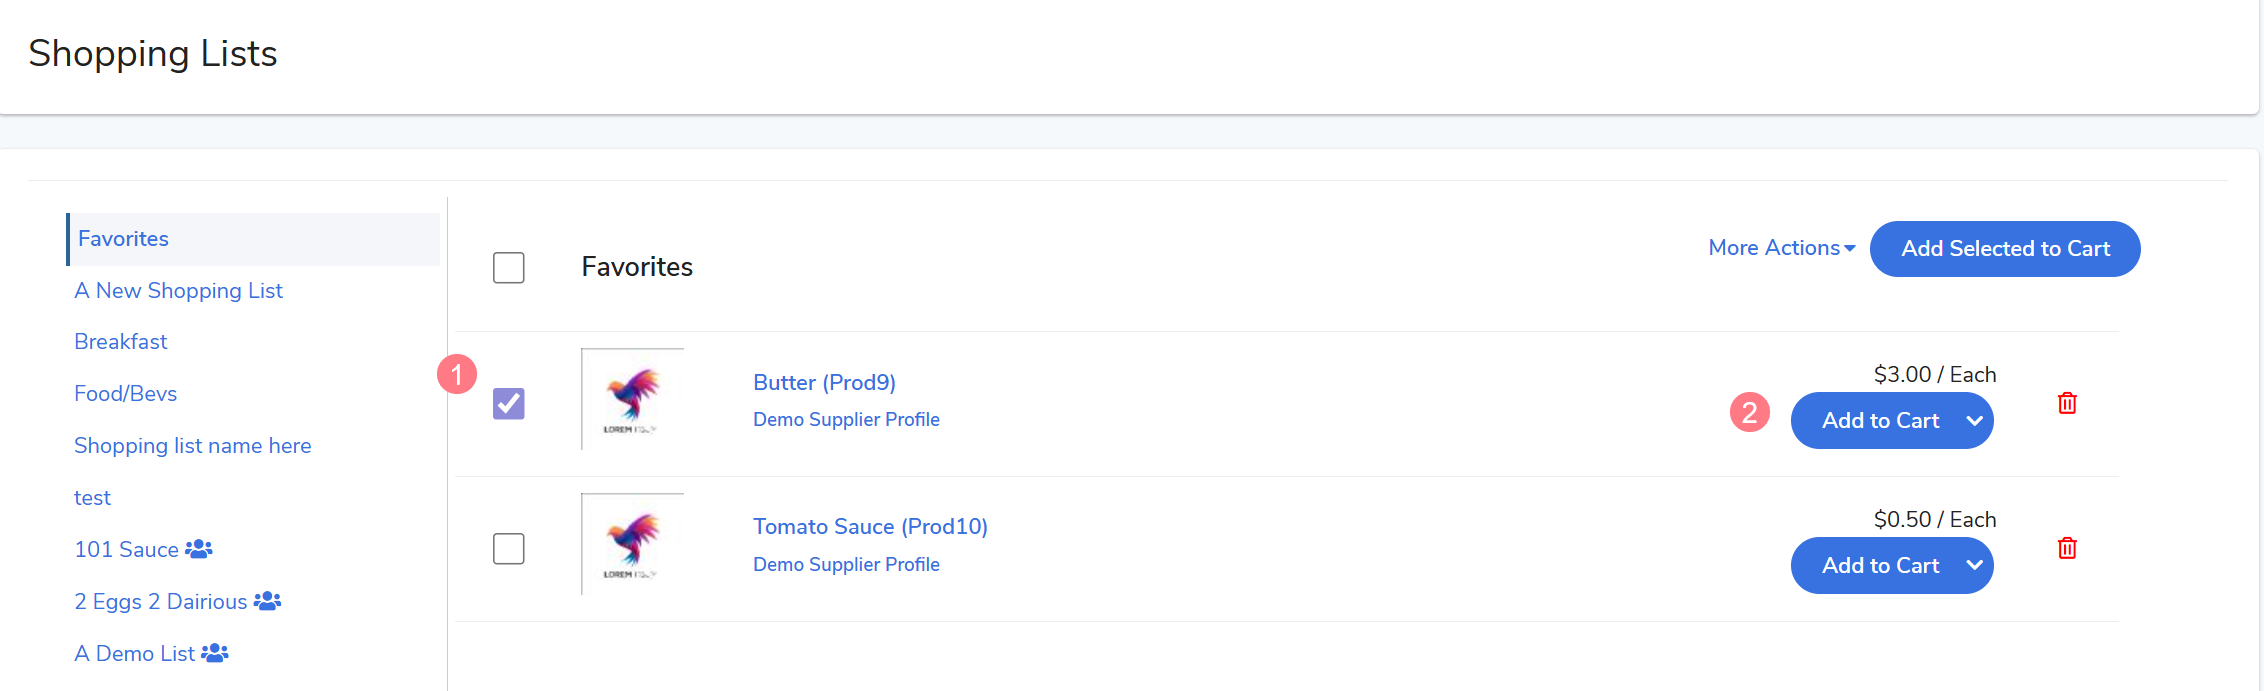
Task: Open Demo Supplier Profile under Tomato Sauce
Action: click(846, 564)
